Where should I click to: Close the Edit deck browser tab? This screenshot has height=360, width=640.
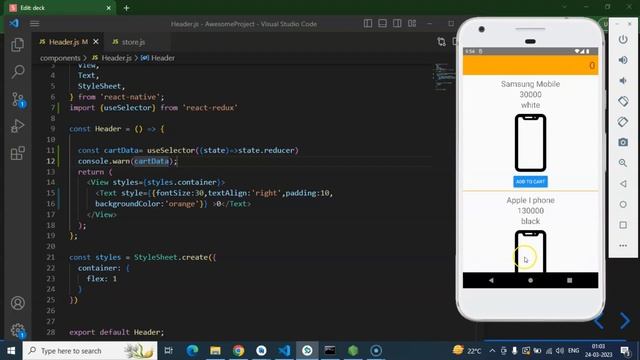point(109,8)
